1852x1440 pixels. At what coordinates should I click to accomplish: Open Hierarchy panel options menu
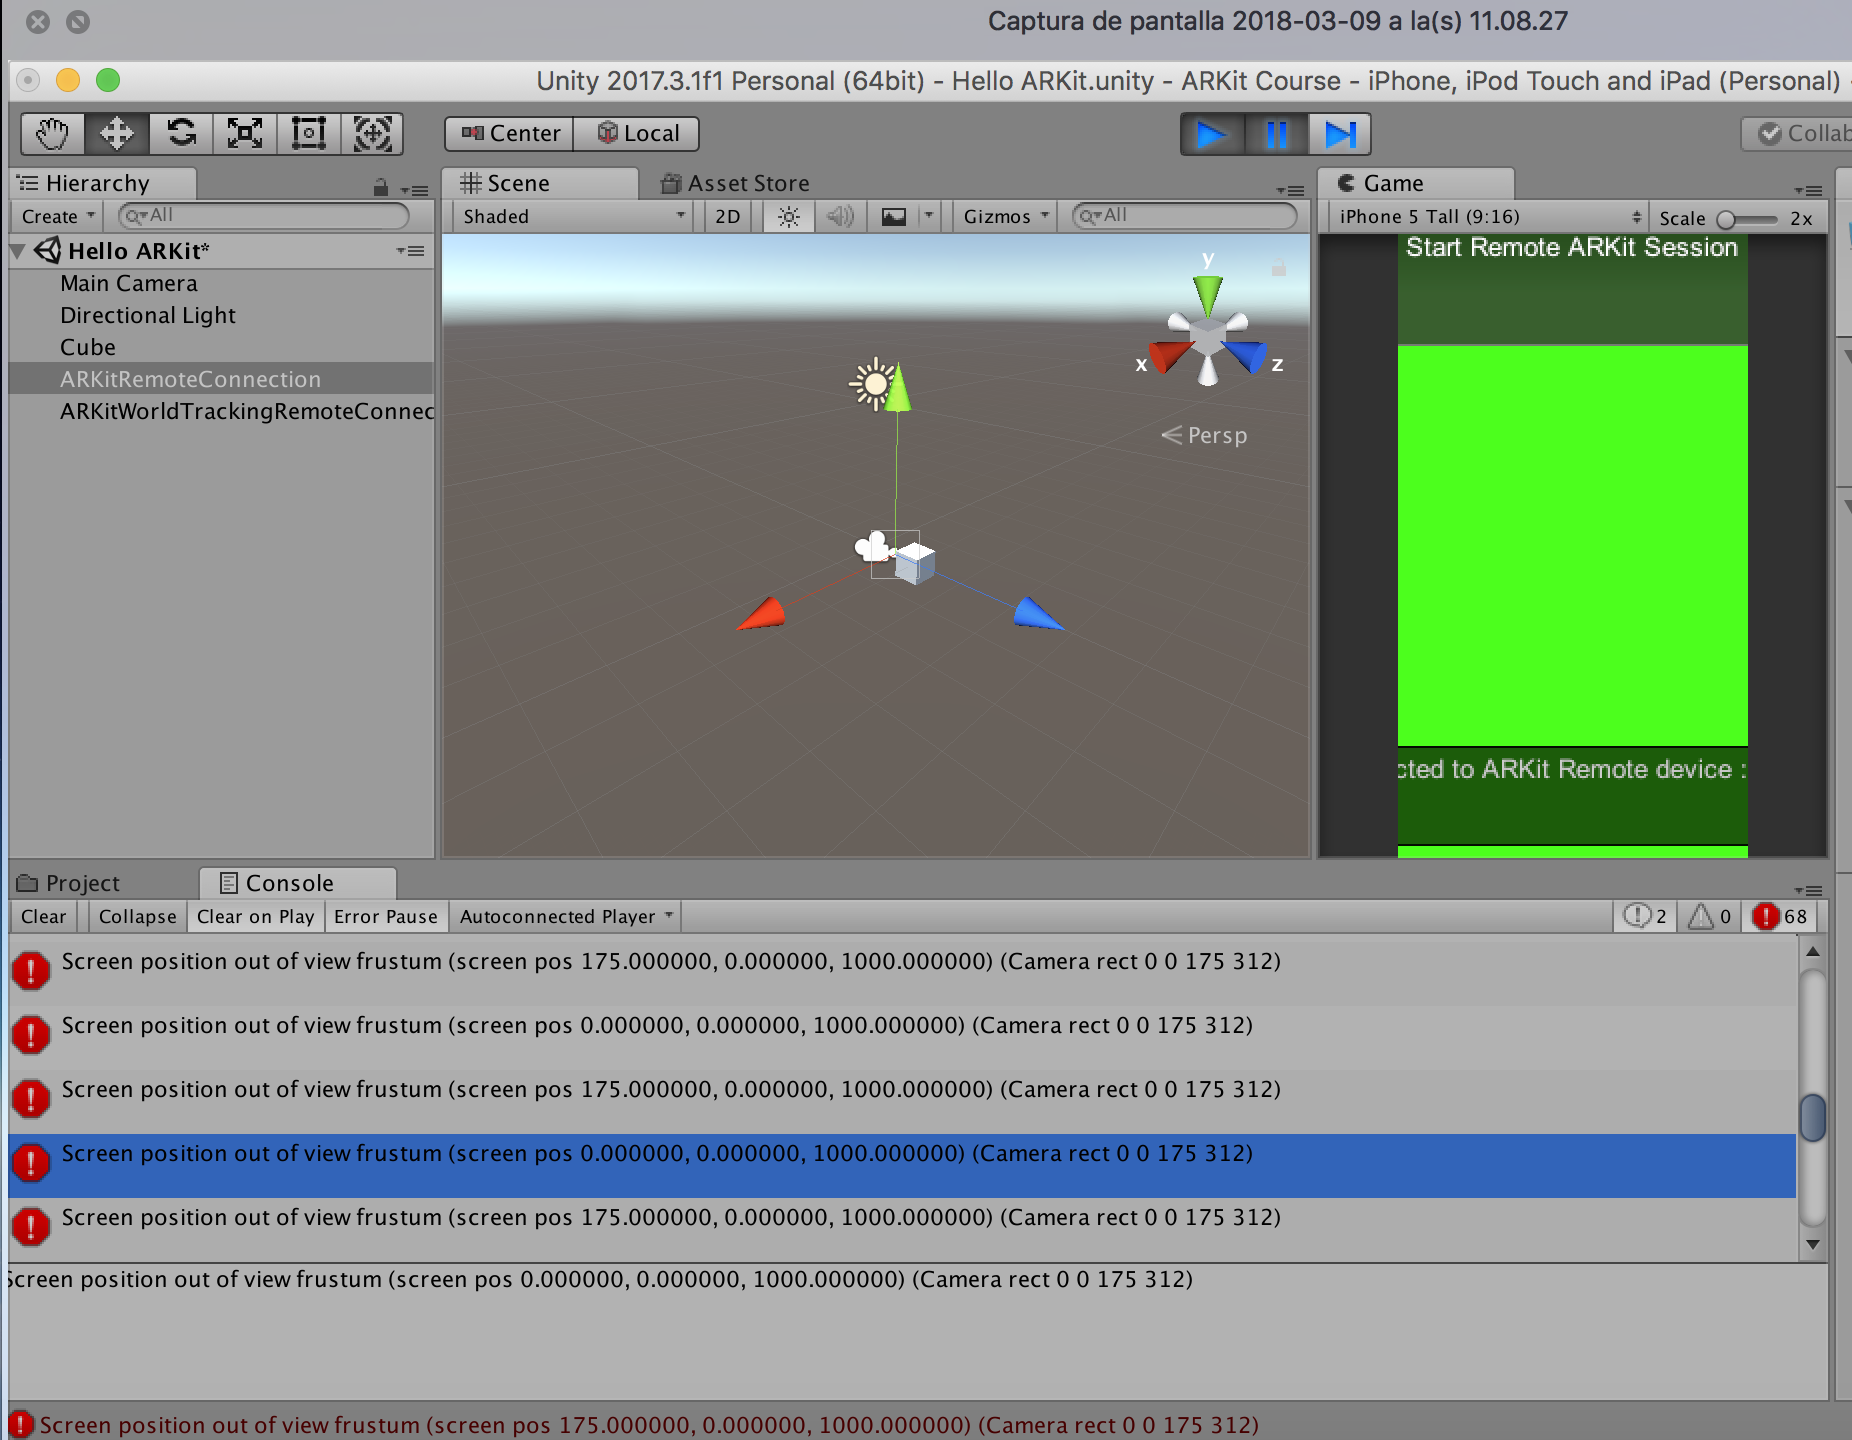[x=414, y=189]
